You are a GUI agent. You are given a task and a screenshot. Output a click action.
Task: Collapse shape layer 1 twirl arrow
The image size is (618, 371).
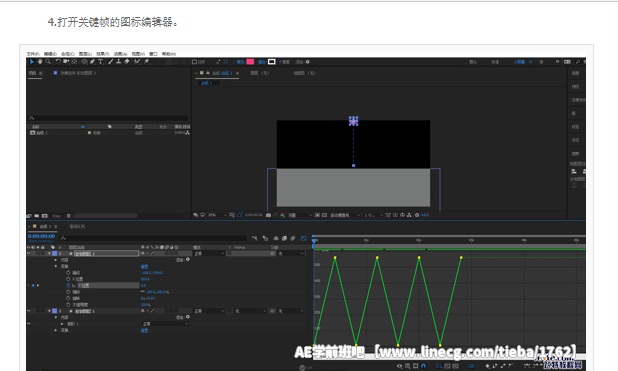[49, 311]
